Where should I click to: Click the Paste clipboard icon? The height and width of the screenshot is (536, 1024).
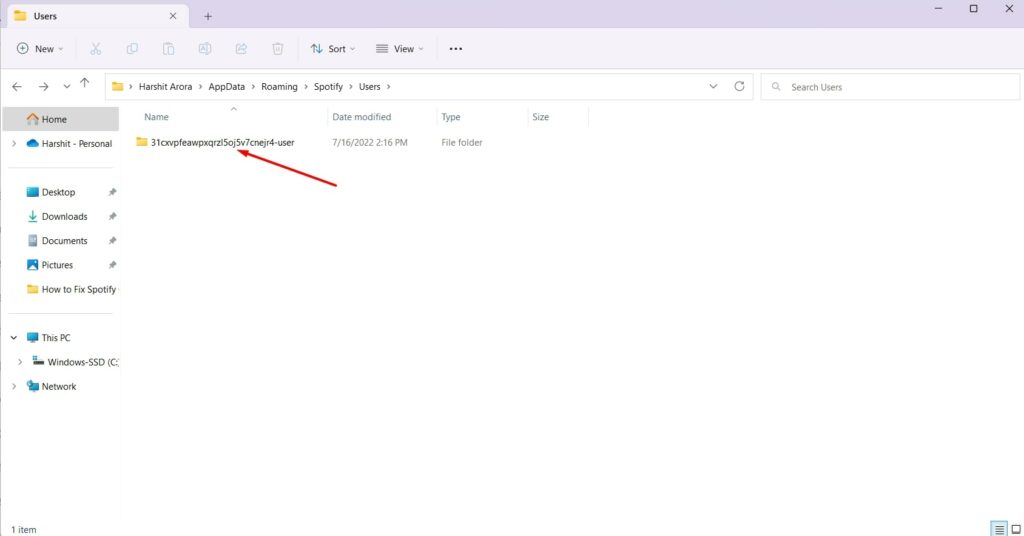tap(169, 48)
